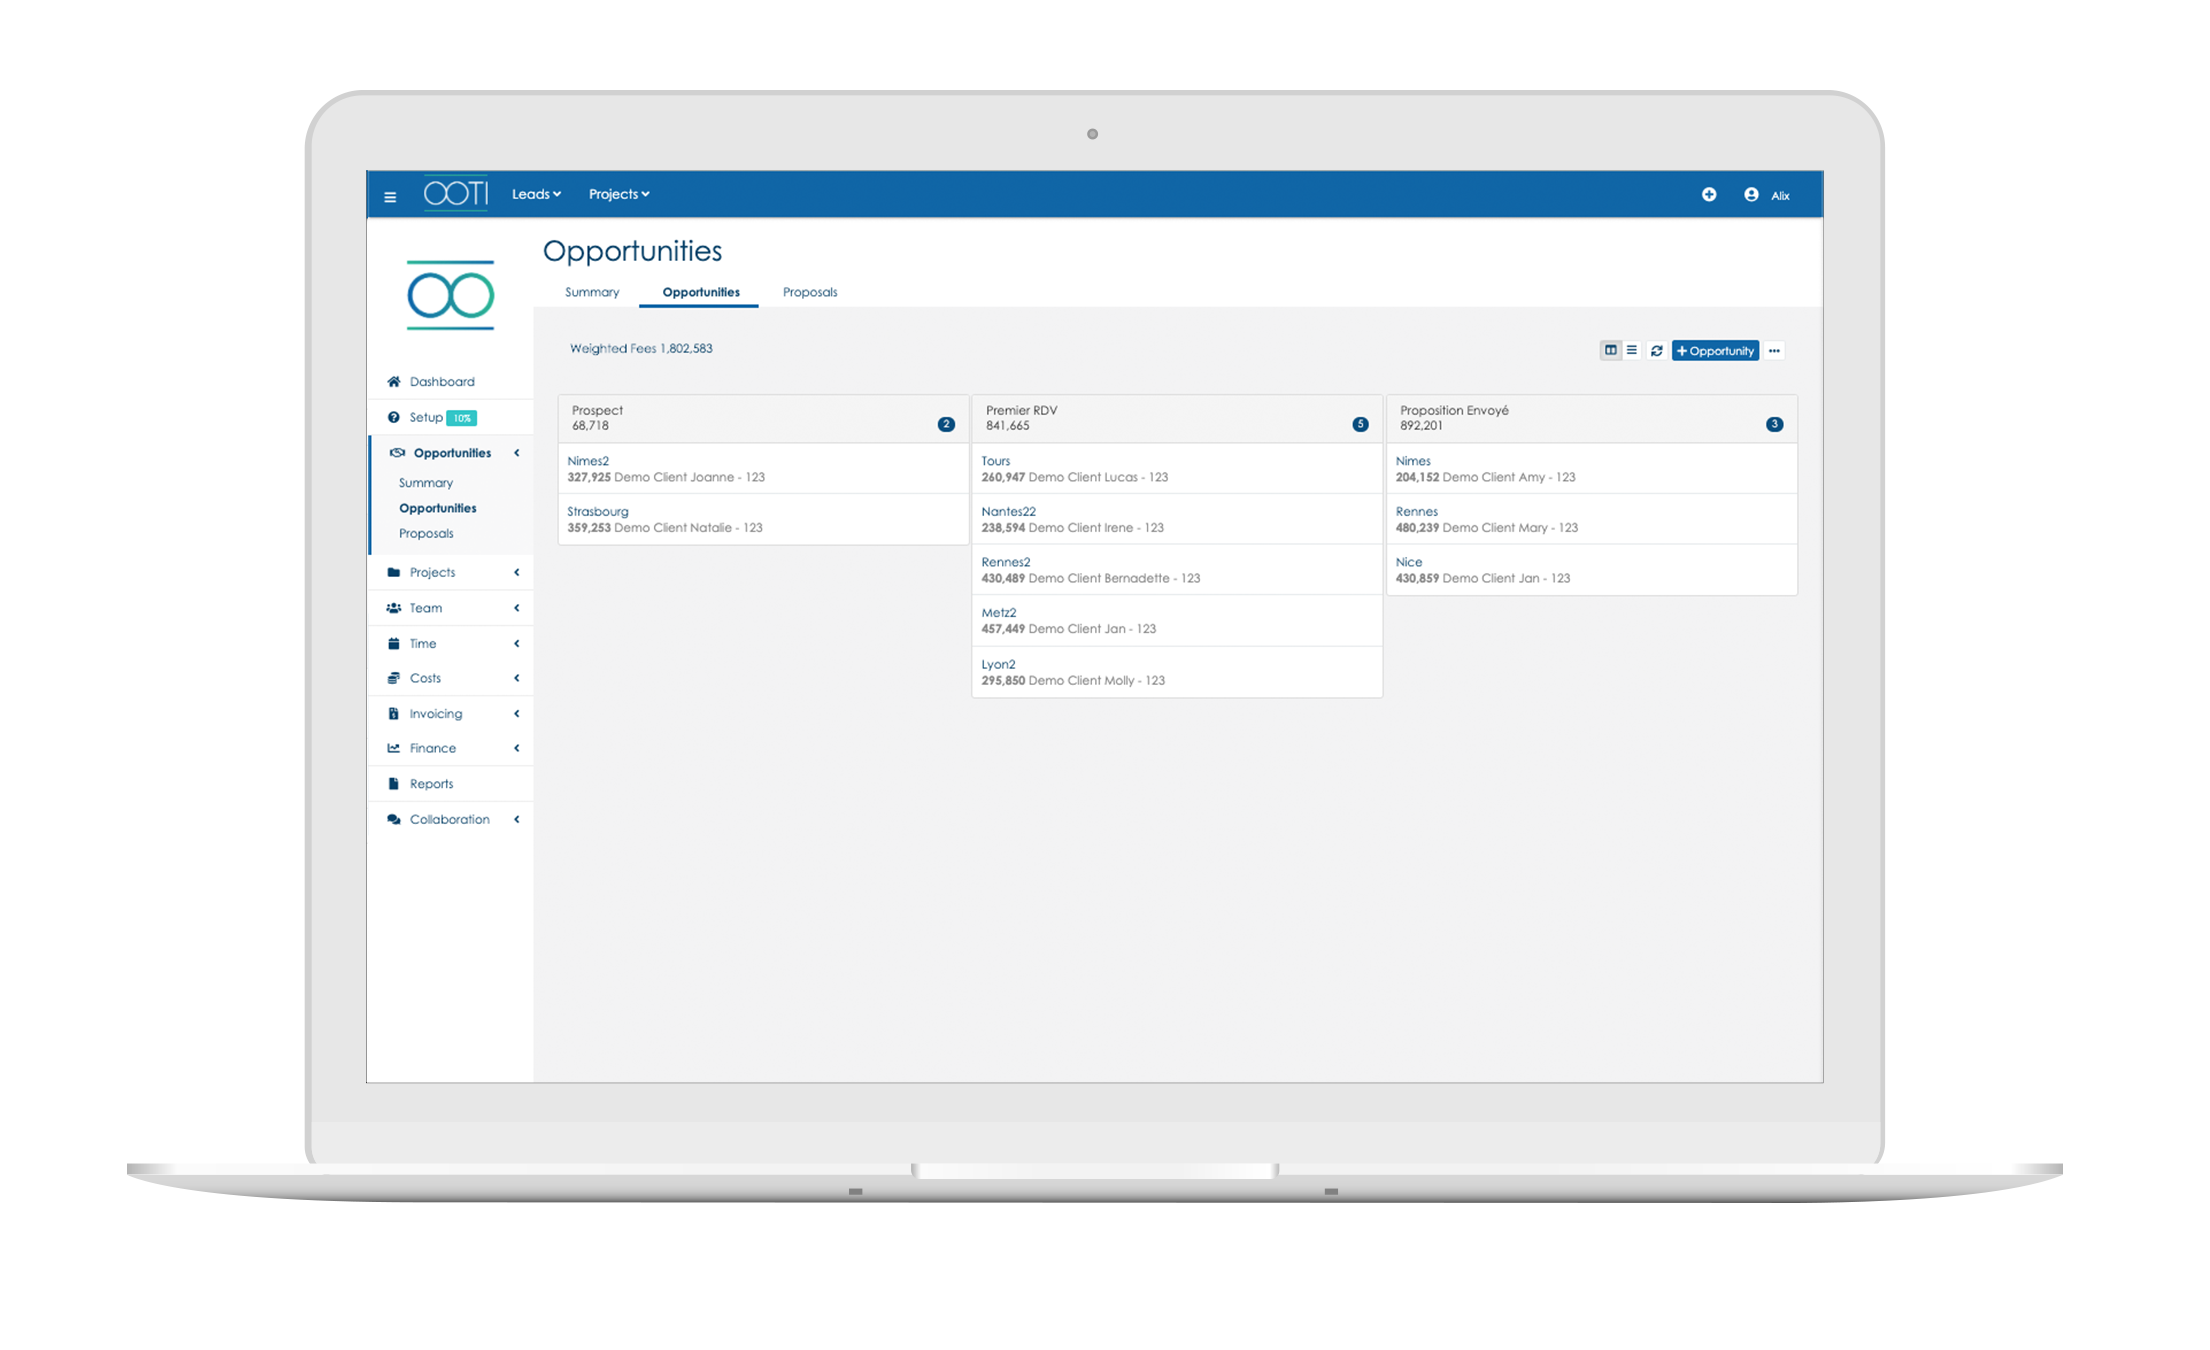Screen dimensions: 2210x1350
Task: Expand the Invoicing sidebar chevron
Action: click(x=517, y=713)
